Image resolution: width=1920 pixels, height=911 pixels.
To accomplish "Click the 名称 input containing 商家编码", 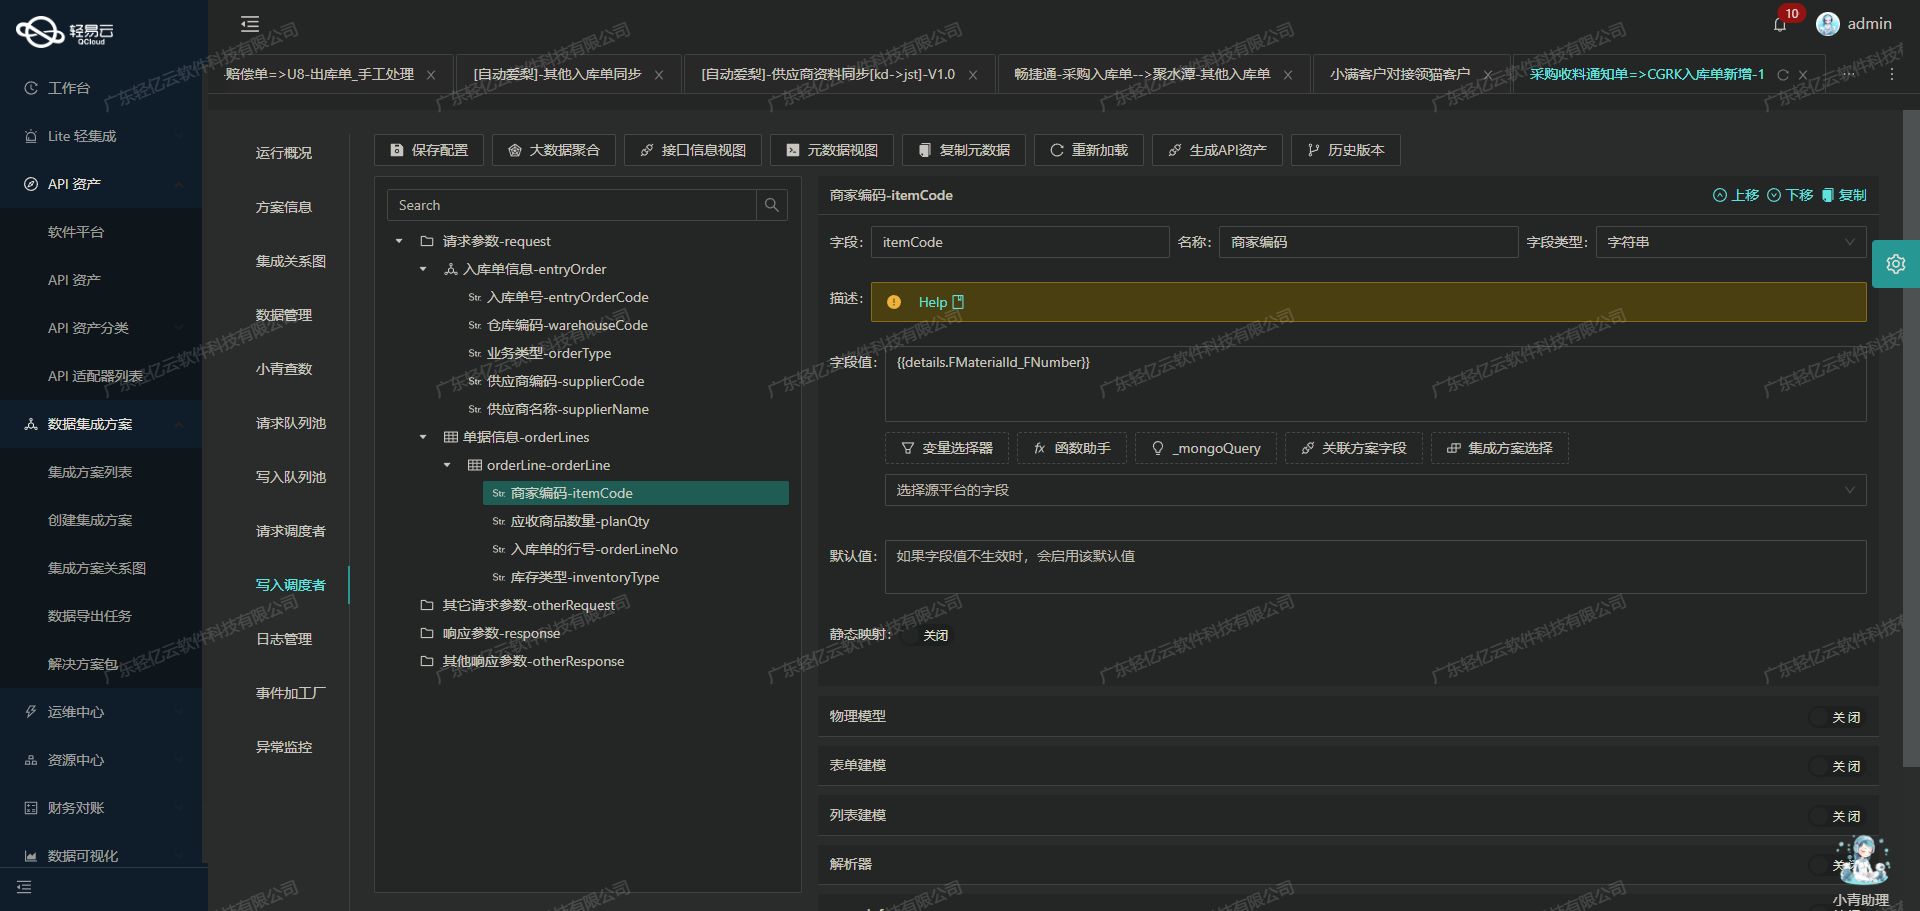I will pos(1368,242).
